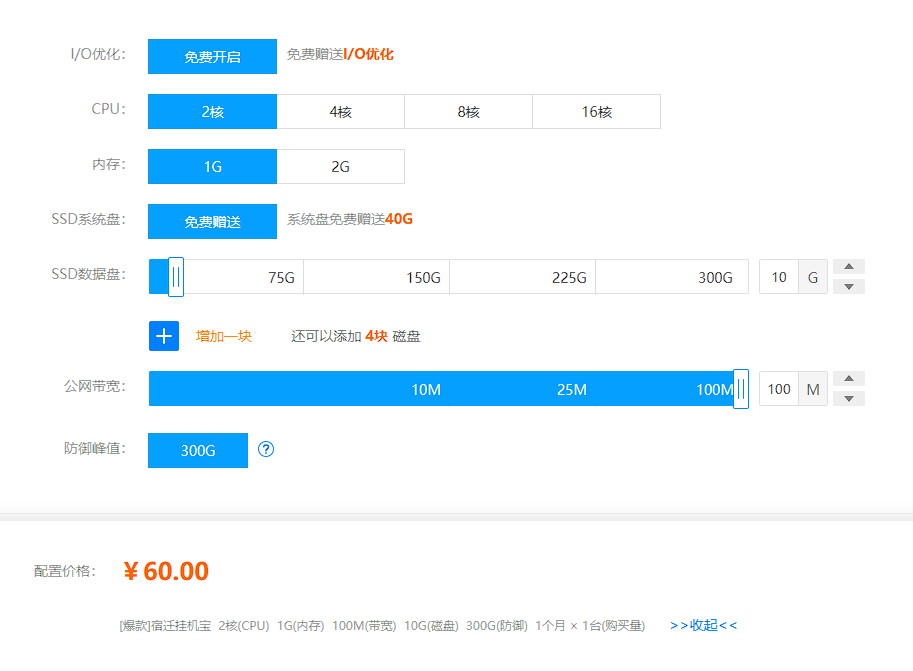Click the help question mark beside 300G

[266, 449]
